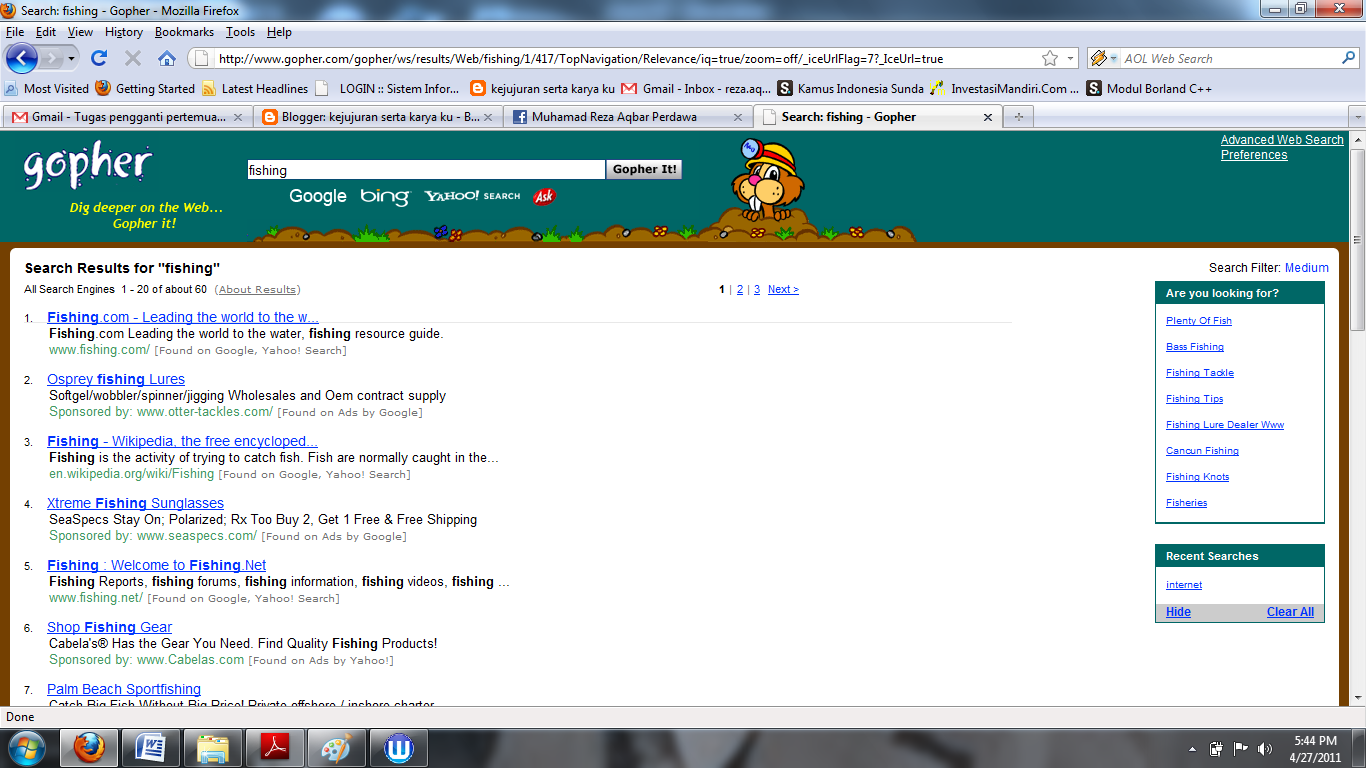Open the URL history dropdown arrow
Viewport: 1366px width, 768px height.
click(x=1071, y=58)
